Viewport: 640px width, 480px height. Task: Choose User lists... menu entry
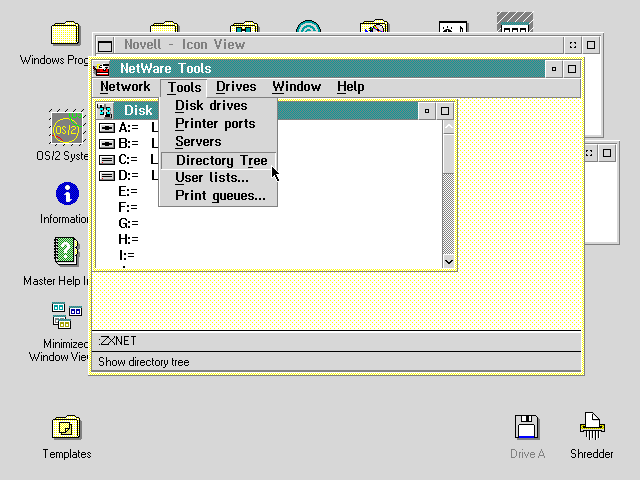218,178
